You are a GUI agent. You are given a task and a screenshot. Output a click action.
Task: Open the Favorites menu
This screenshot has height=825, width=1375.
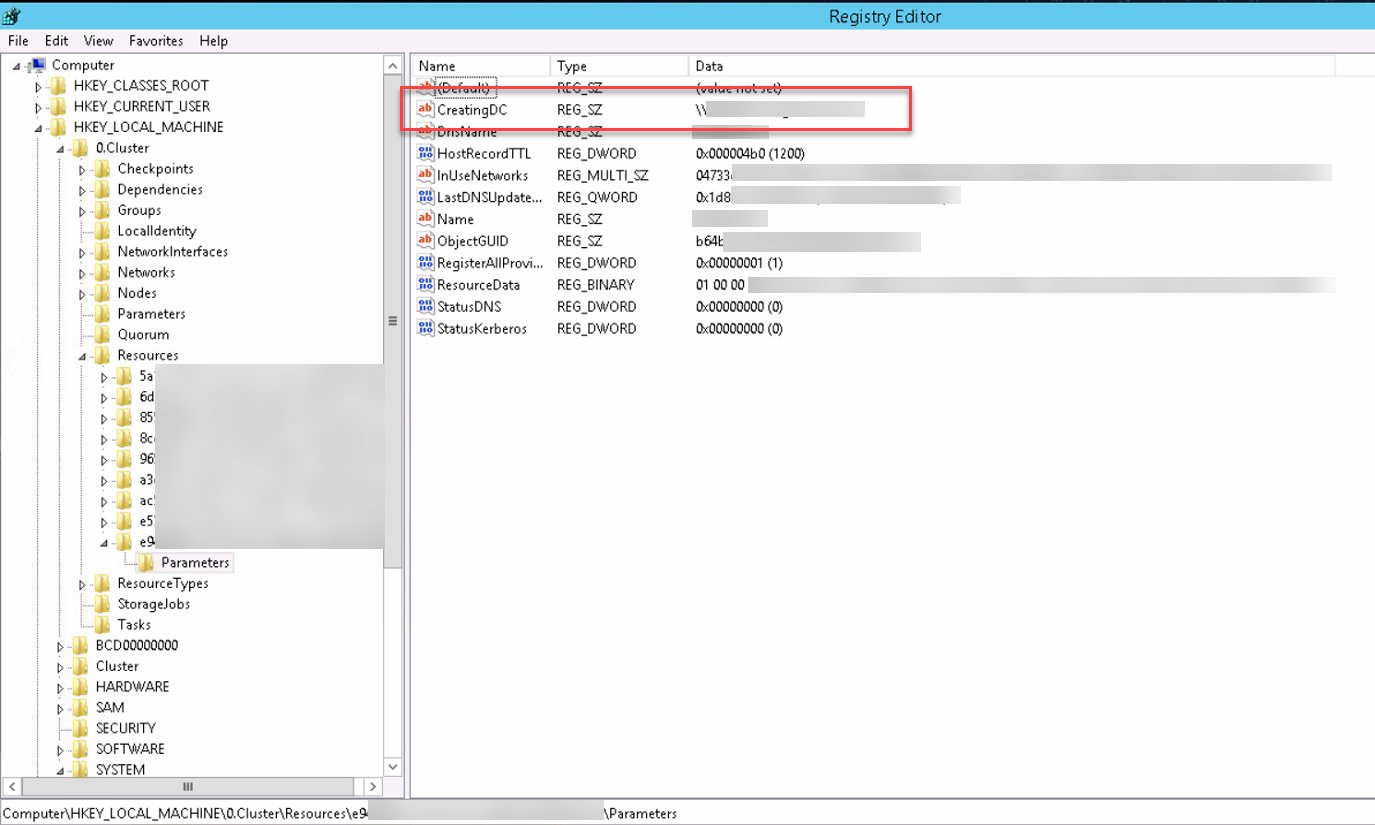pyautogui.click(x=155, y=41)
